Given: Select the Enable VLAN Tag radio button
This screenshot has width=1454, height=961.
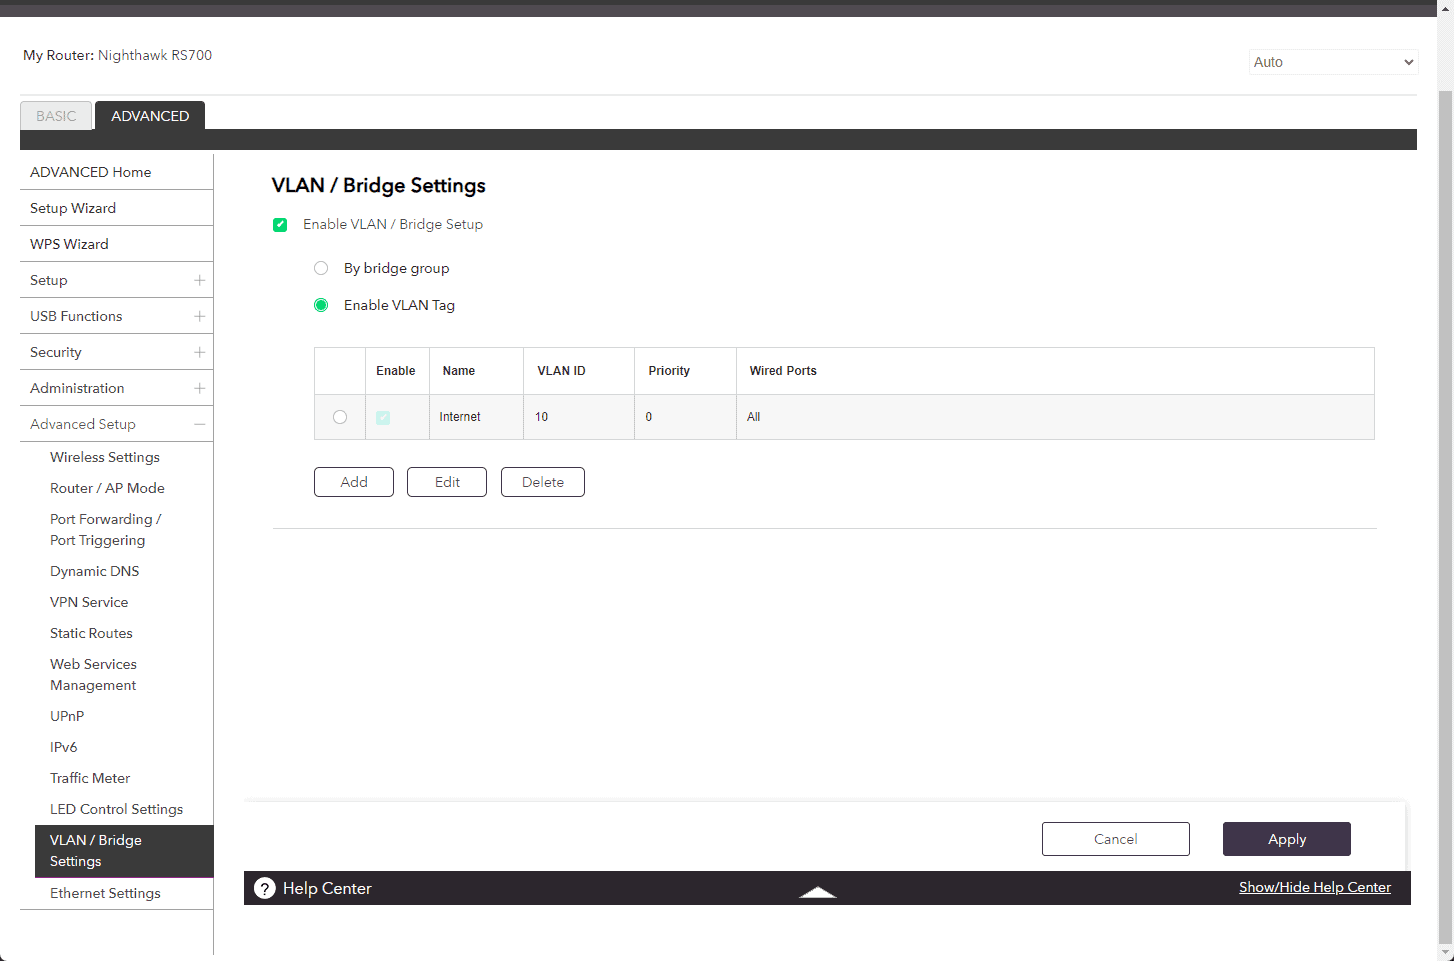Looking at the screenshot, I should pyautogui.click(x=321, y=305).
